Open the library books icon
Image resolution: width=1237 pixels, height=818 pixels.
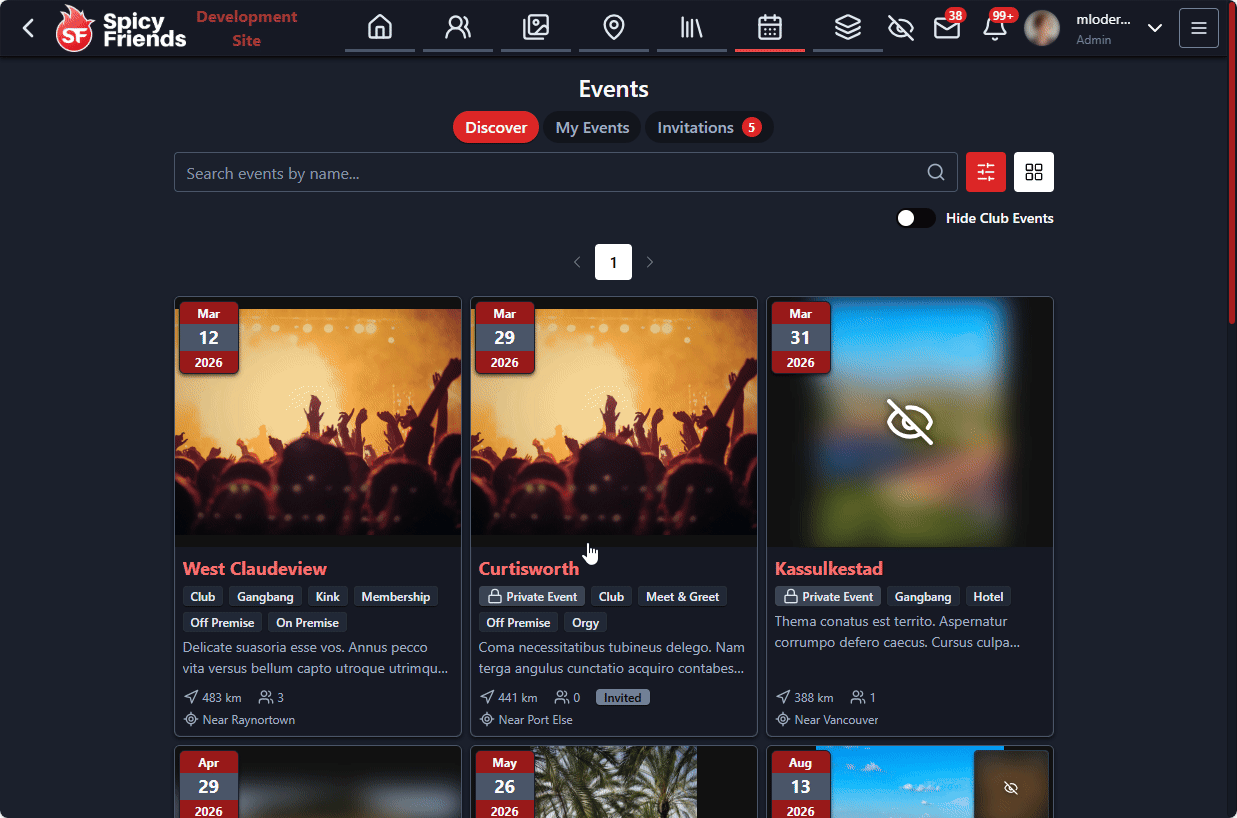pos(692,27)
